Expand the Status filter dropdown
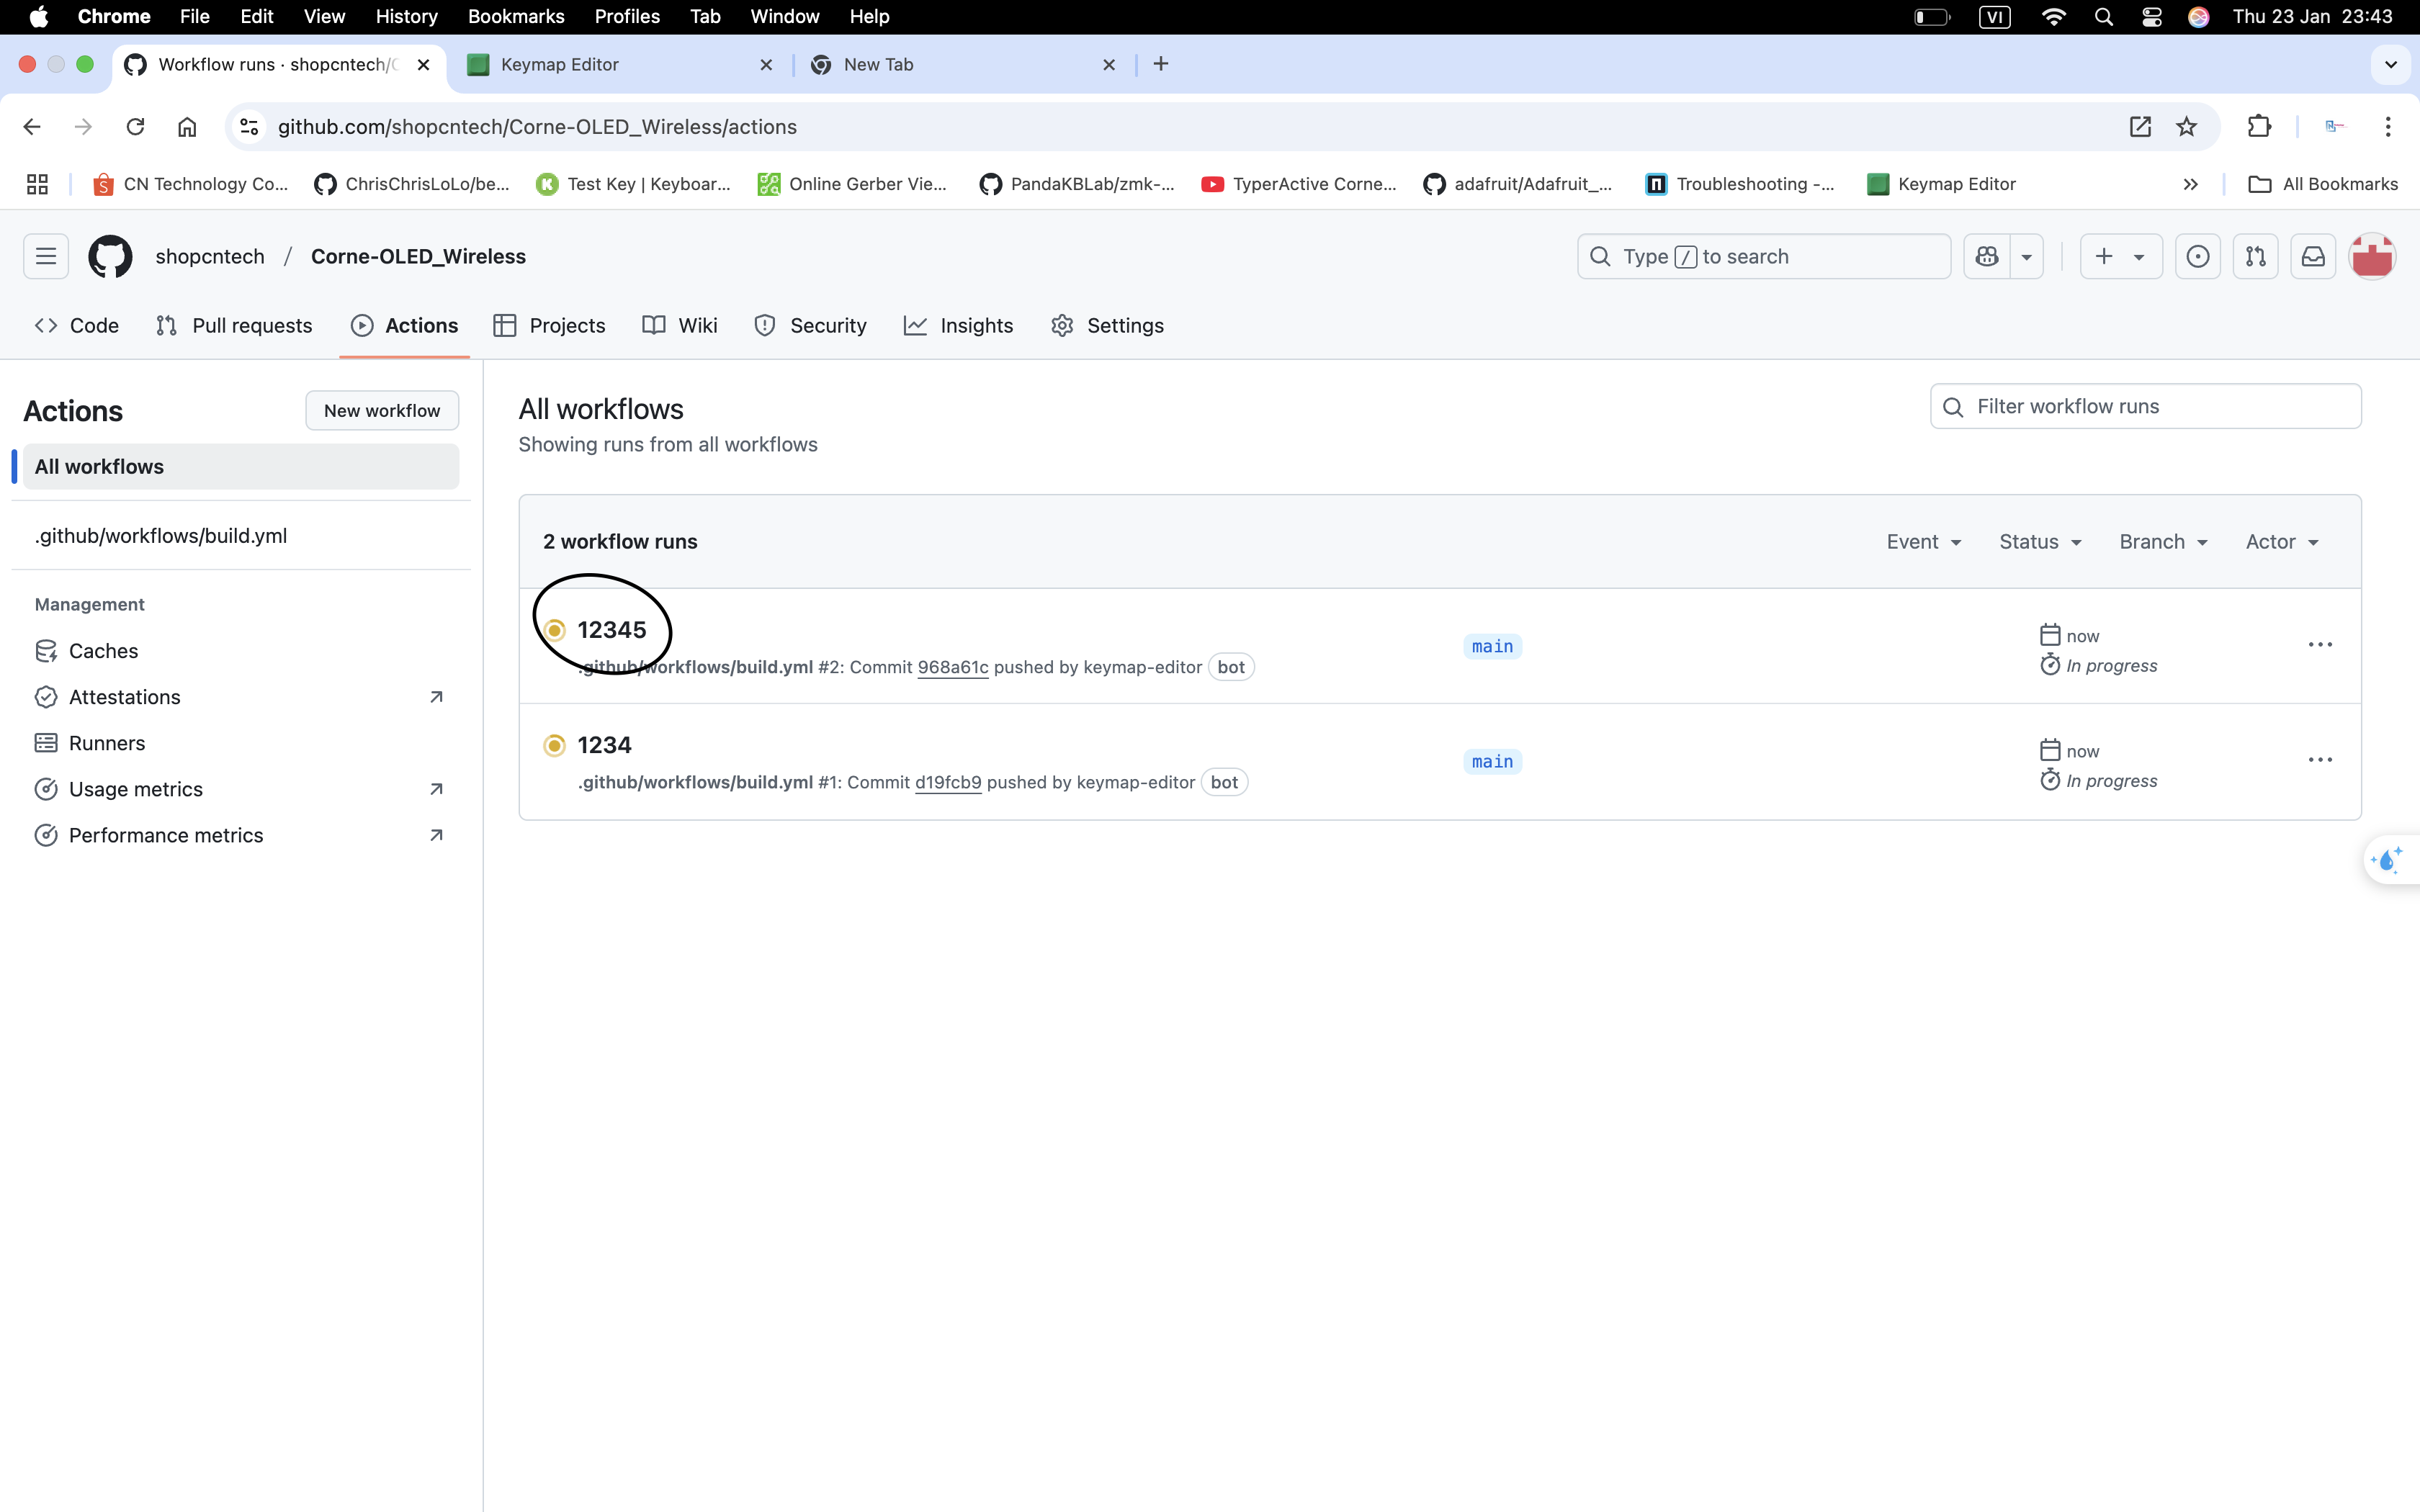Viewport: 2420px width, 1512px height. point(2040,542)
